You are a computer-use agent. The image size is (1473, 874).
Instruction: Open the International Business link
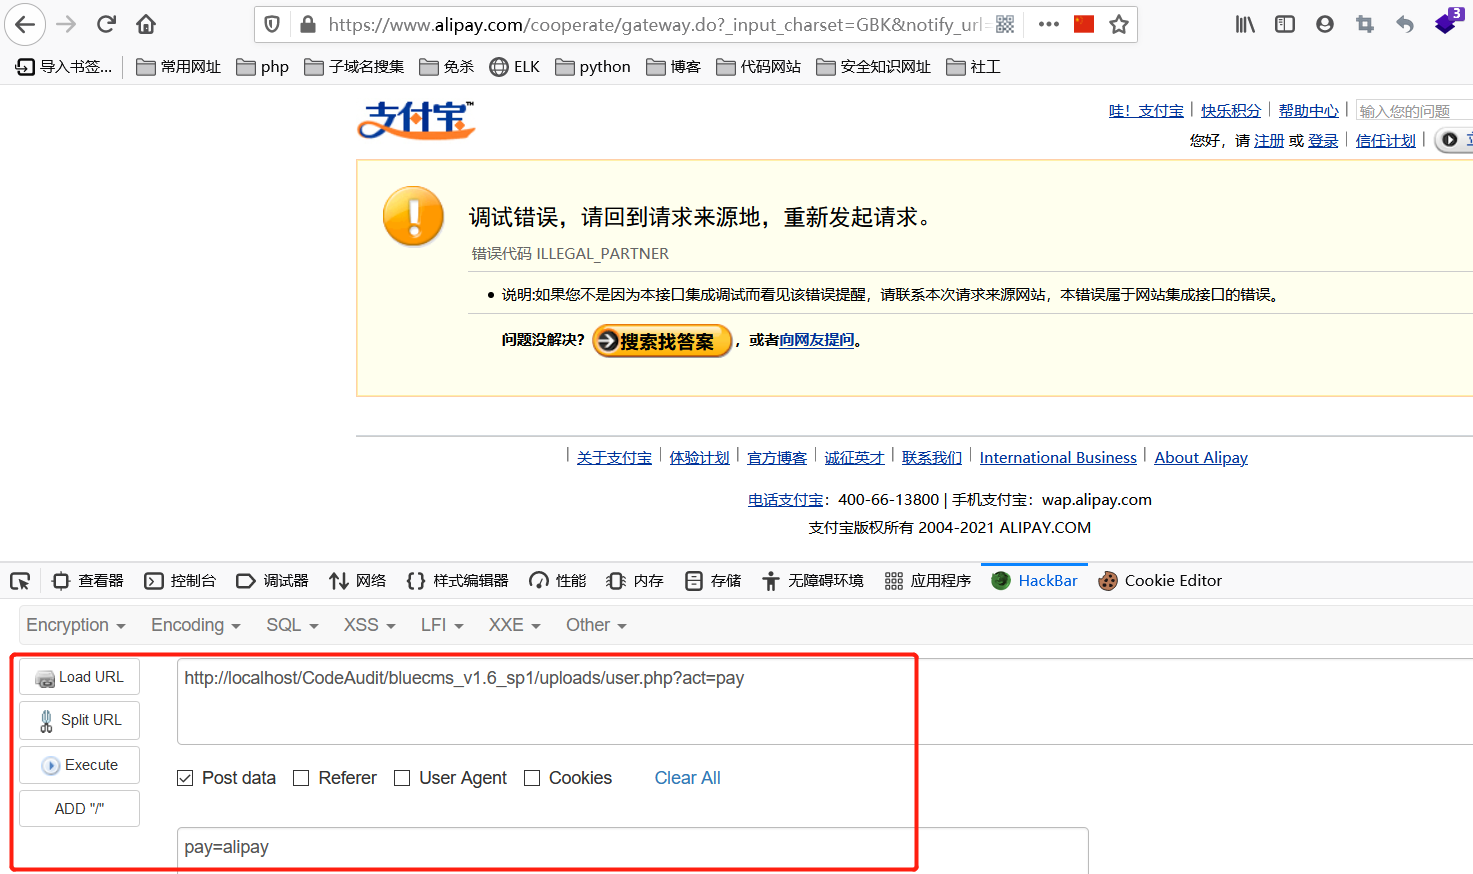[x=1058, y=458]
